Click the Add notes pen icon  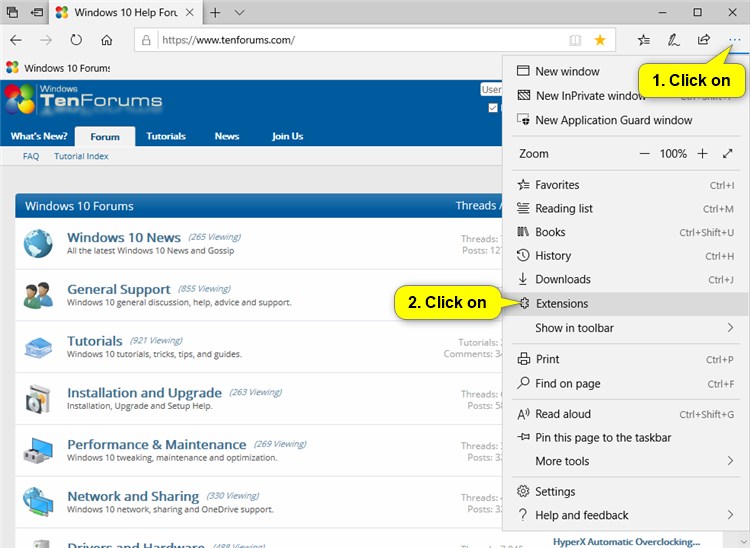point(673,40)
